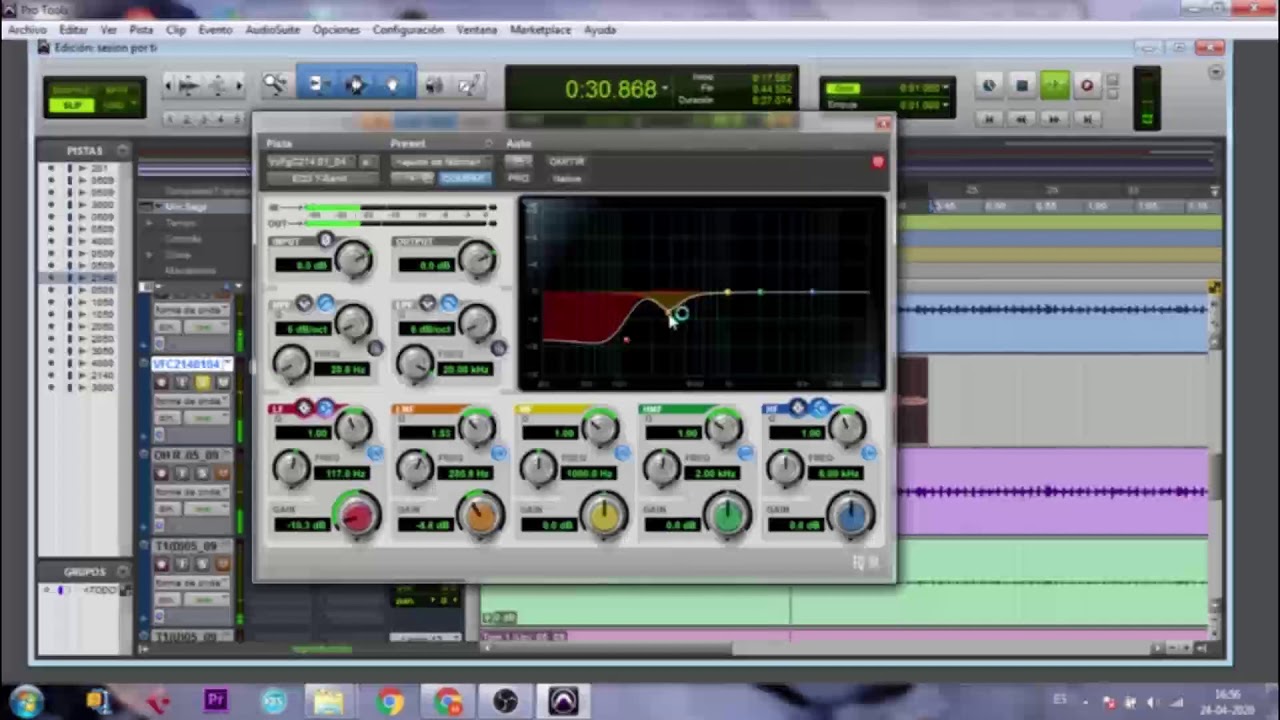This screenshot has width=1280, height=720.
Task: Select the Grabber hand tool
Action: pos(393,86)
